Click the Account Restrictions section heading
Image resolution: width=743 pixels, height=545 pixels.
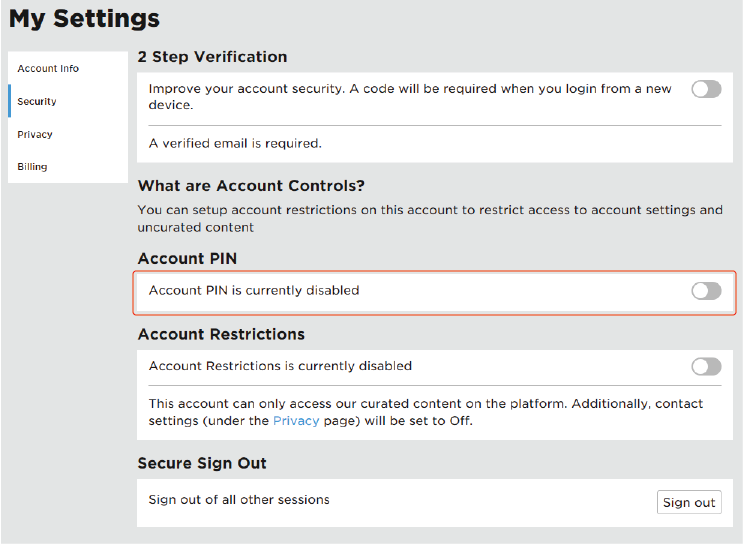click(221, 334)
